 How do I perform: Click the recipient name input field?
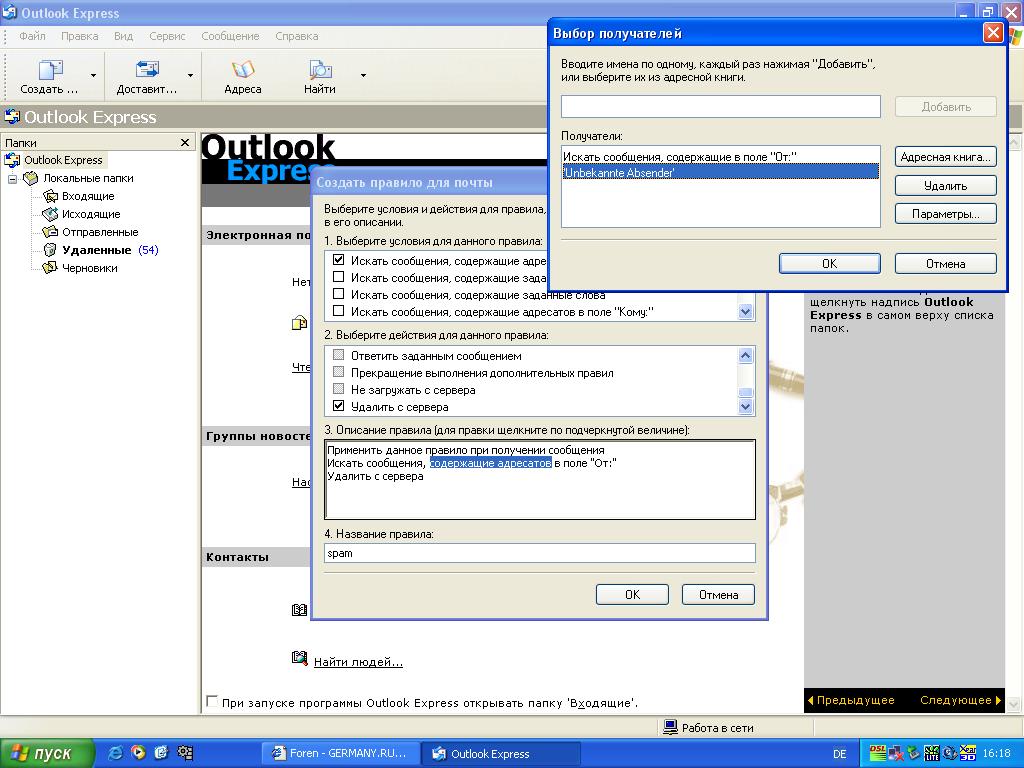point(721,106)
